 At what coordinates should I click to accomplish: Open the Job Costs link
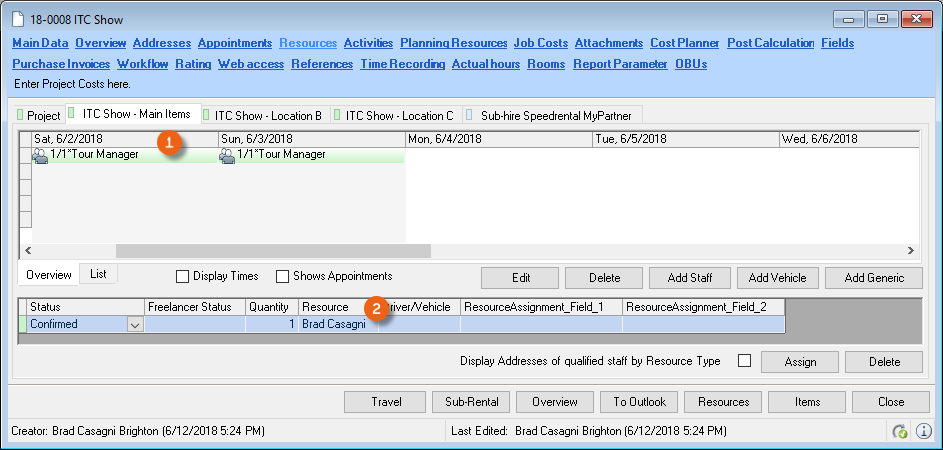point(540,43)
